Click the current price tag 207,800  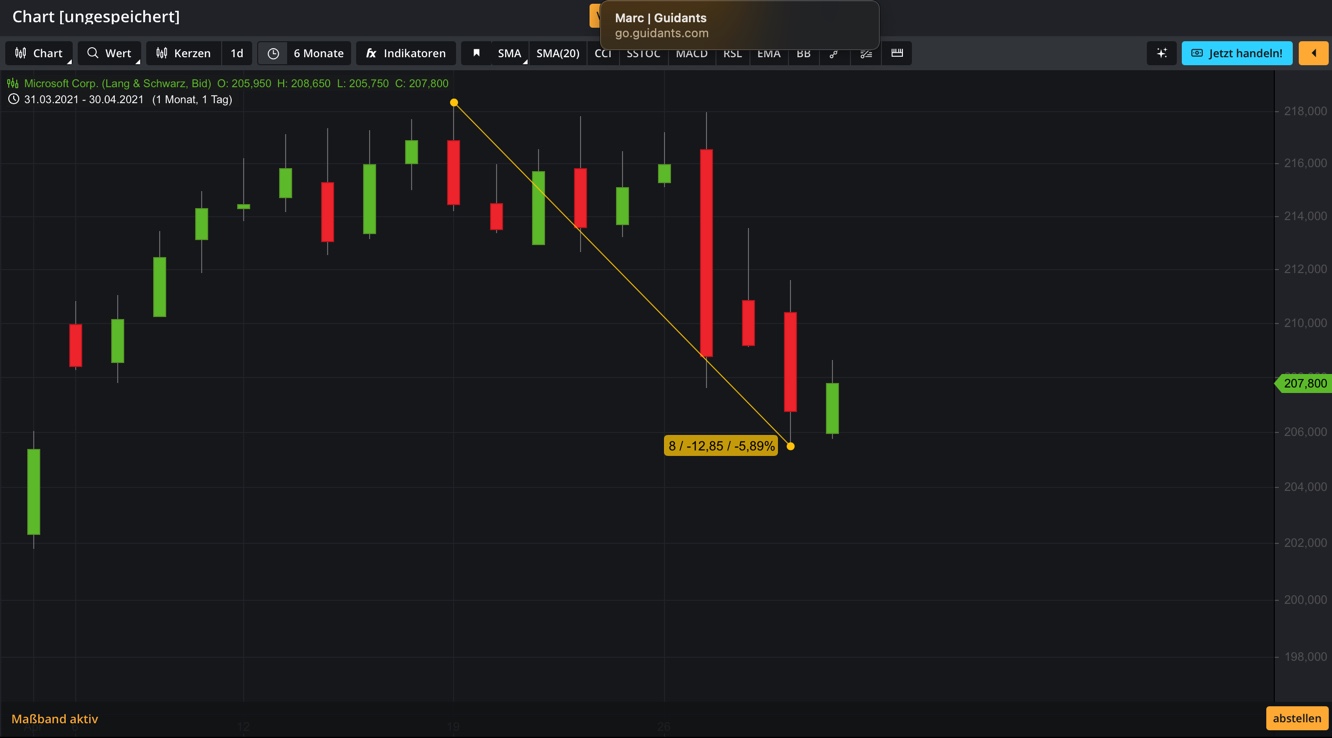pyautogui.click(x=1303, y=383)
